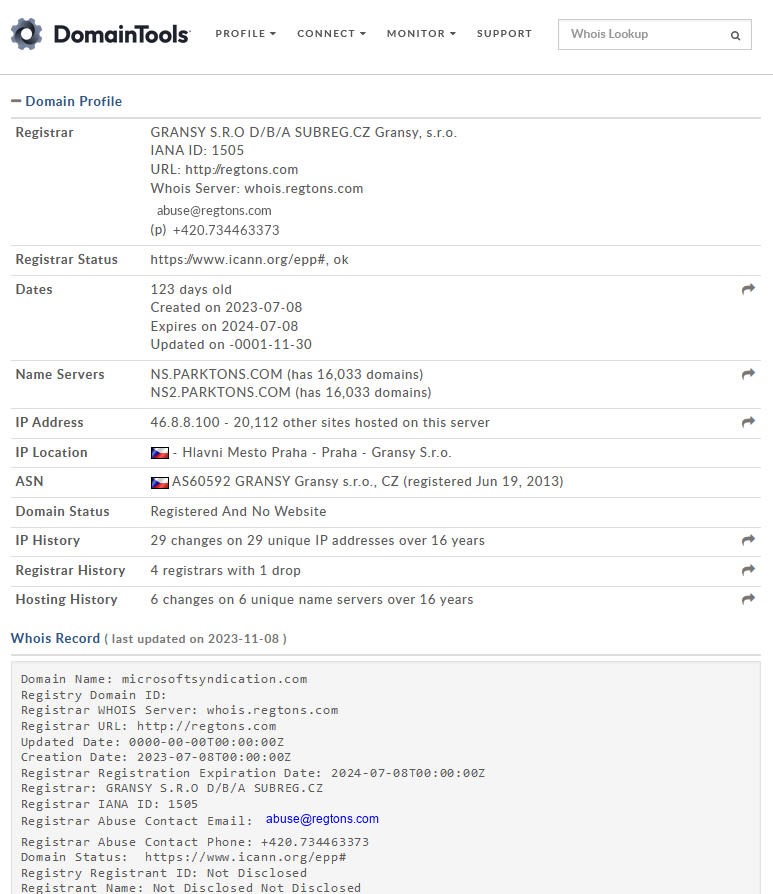Open the share arrow in Hosting History row
This screenshot has height=894, width=773.
[748, 599]
